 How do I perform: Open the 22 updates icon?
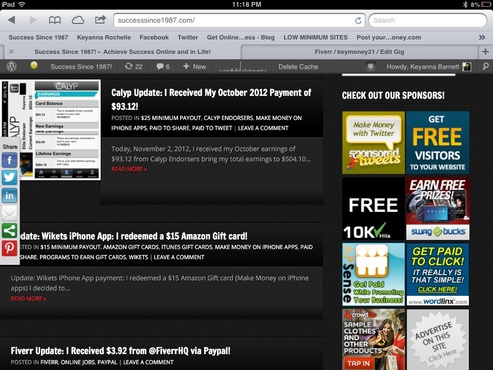click(133, 66)
